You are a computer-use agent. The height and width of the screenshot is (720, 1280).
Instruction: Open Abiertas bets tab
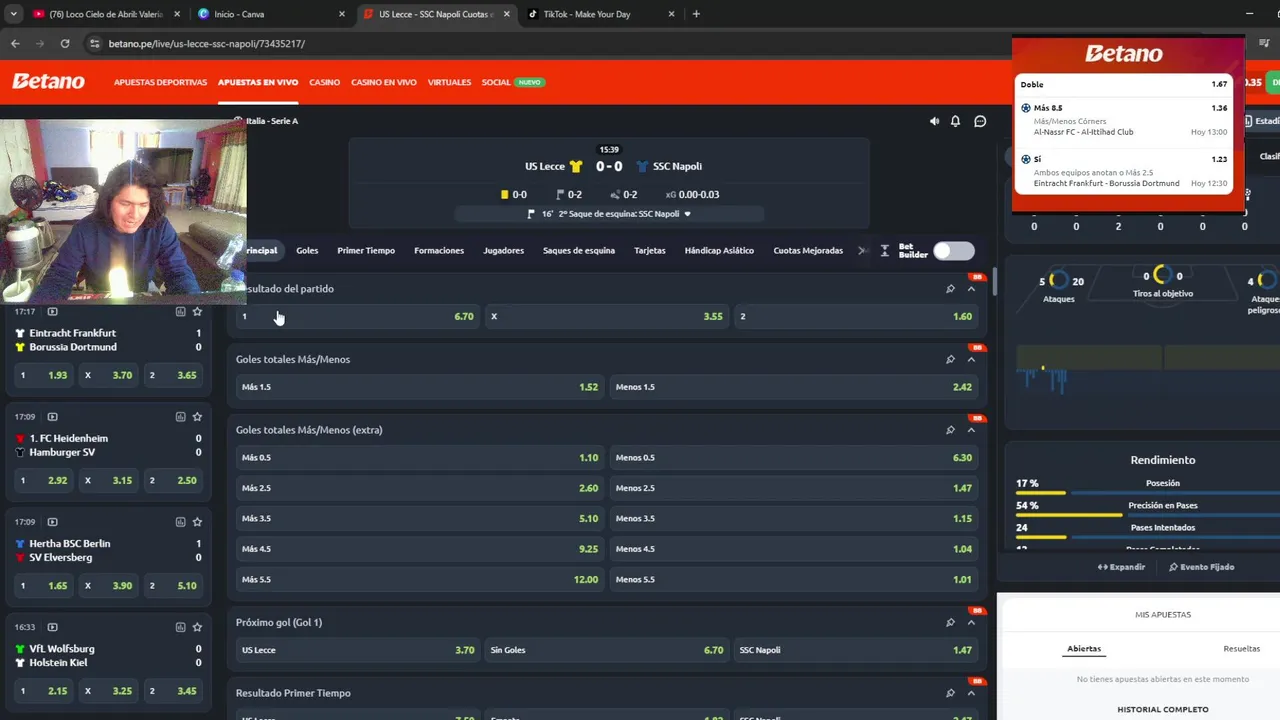(1084, 649)
